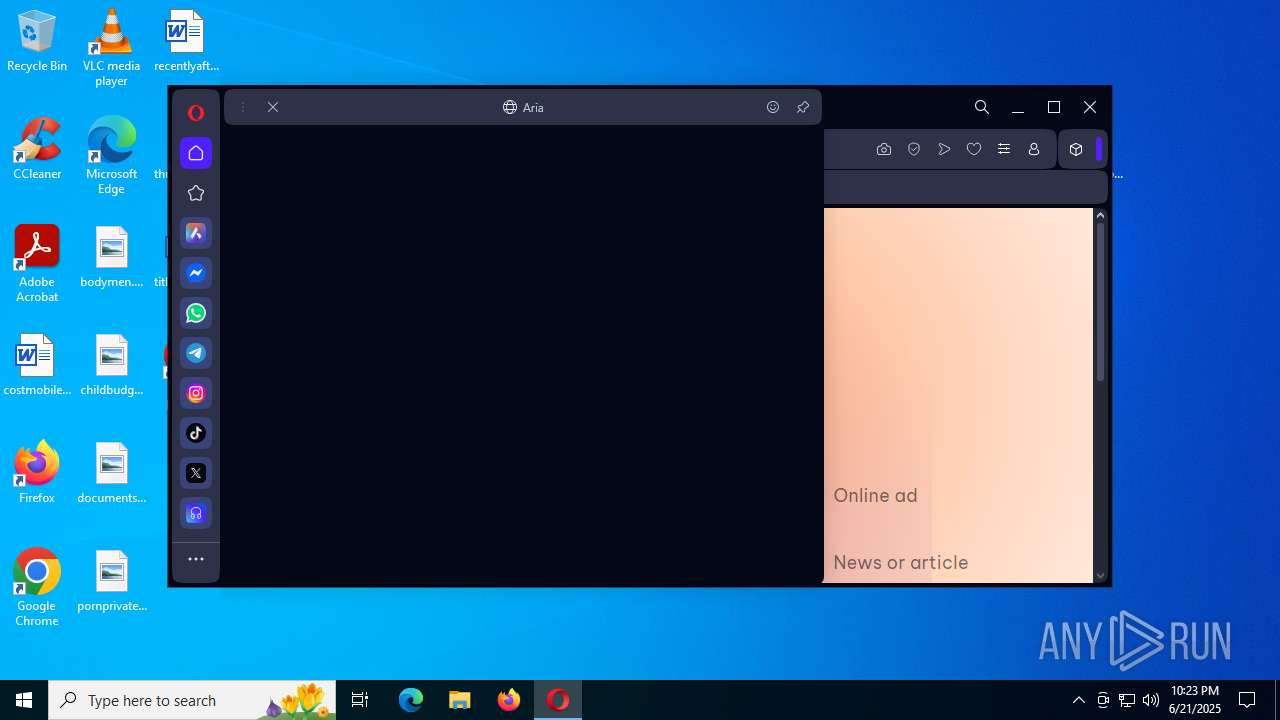Open Facebook Messenger in the sidebar
Image resolution: width=1280 pixels, height=720 pixels.
coord(196,273)
